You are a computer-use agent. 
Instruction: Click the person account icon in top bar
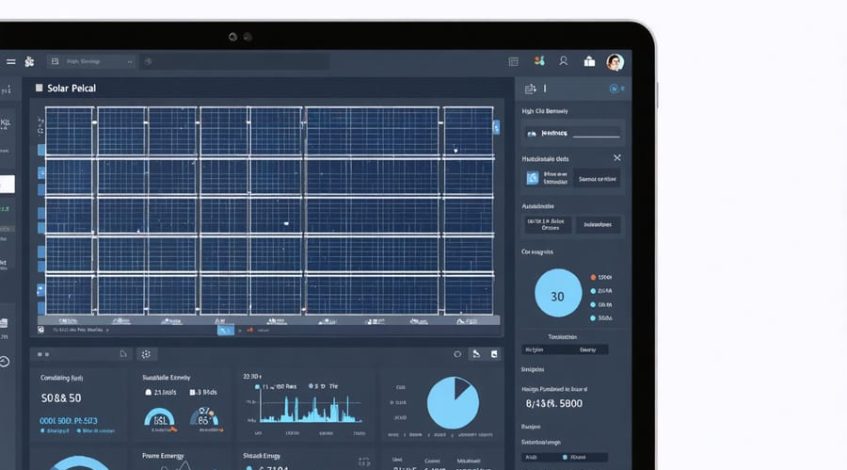[x=564, y=62]
